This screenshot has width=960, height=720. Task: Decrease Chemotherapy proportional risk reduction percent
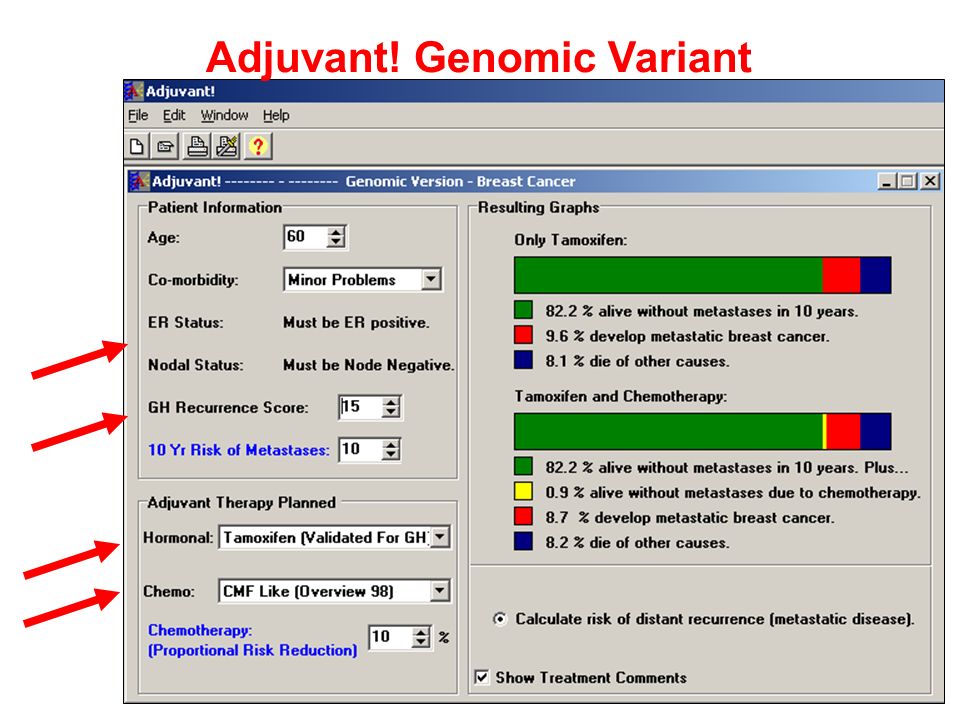point(421,642)
